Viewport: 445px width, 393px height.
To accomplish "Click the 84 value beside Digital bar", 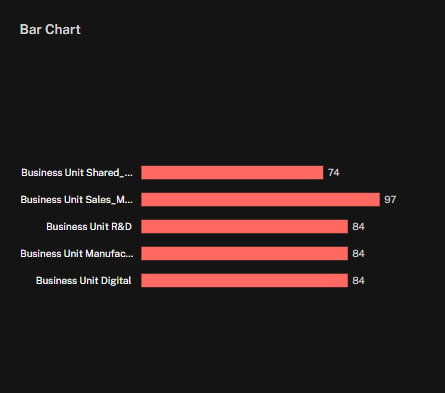I will coord(358,281).
